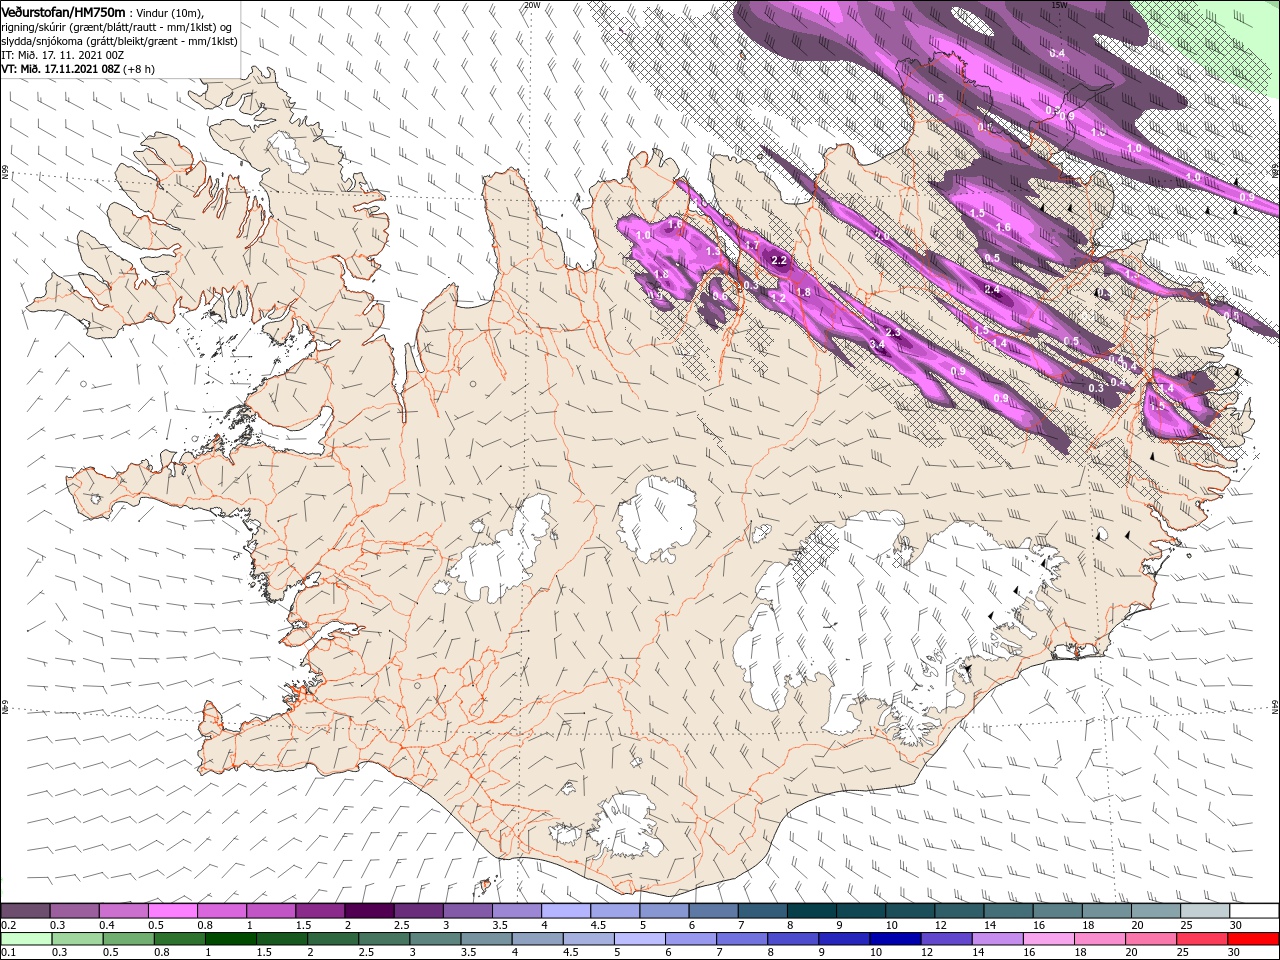Select lower legend swatch between 0.1 and 0.3
Screen dimensions: 1280x960
pyautogui.click(x=26, y=939)
